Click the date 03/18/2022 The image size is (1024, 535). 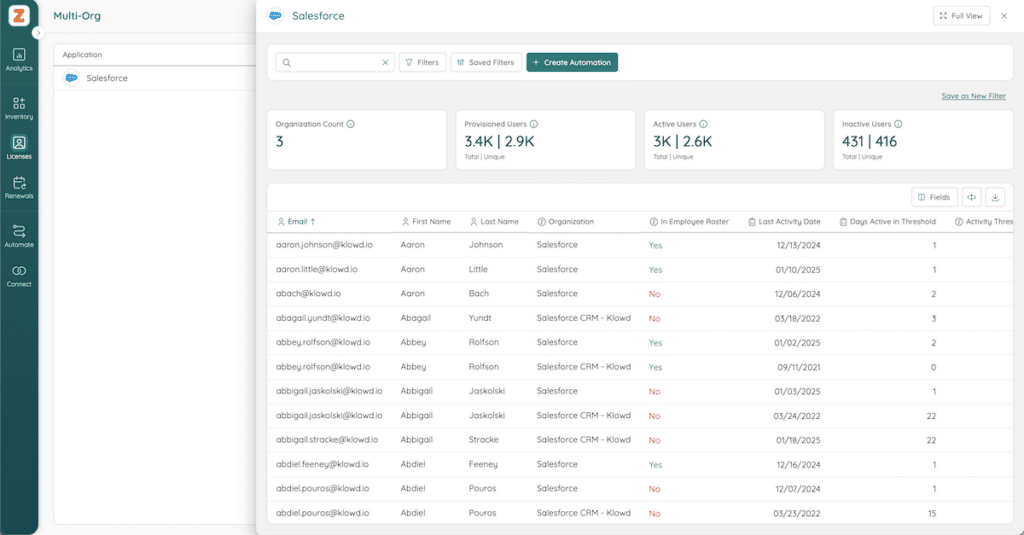click(797, 319)
